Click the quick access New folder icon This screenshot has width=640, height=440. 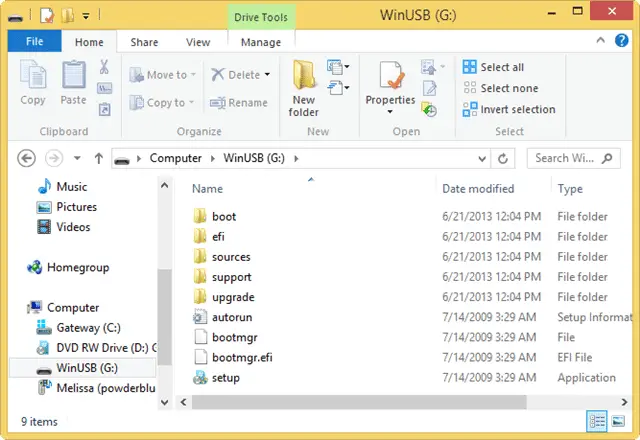click(68, 16)
